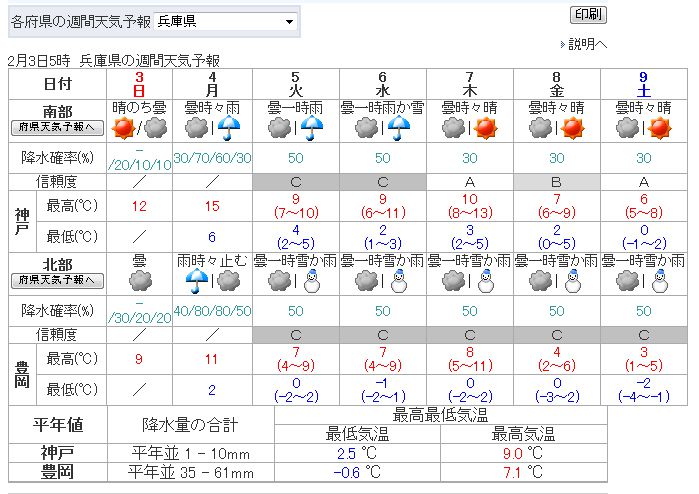Open the prefecture dropdown showing 兵庫県
The image size is (699, 494).
(x=226, y=21)
